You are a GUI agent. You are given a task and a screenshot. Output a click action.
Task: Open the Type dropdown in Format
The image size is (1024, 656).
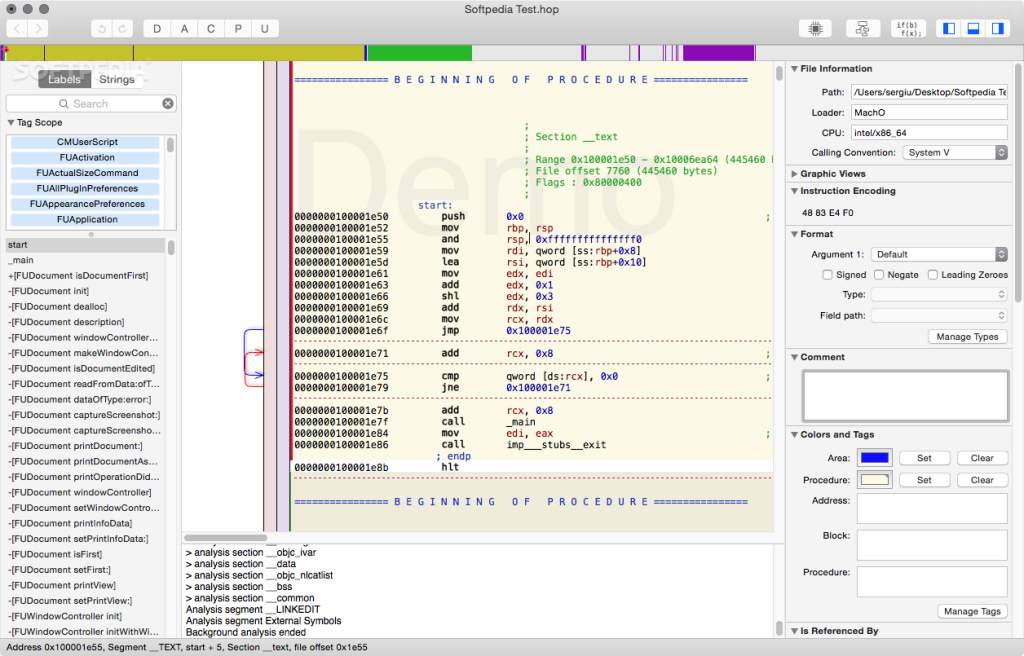coord(939,295)
